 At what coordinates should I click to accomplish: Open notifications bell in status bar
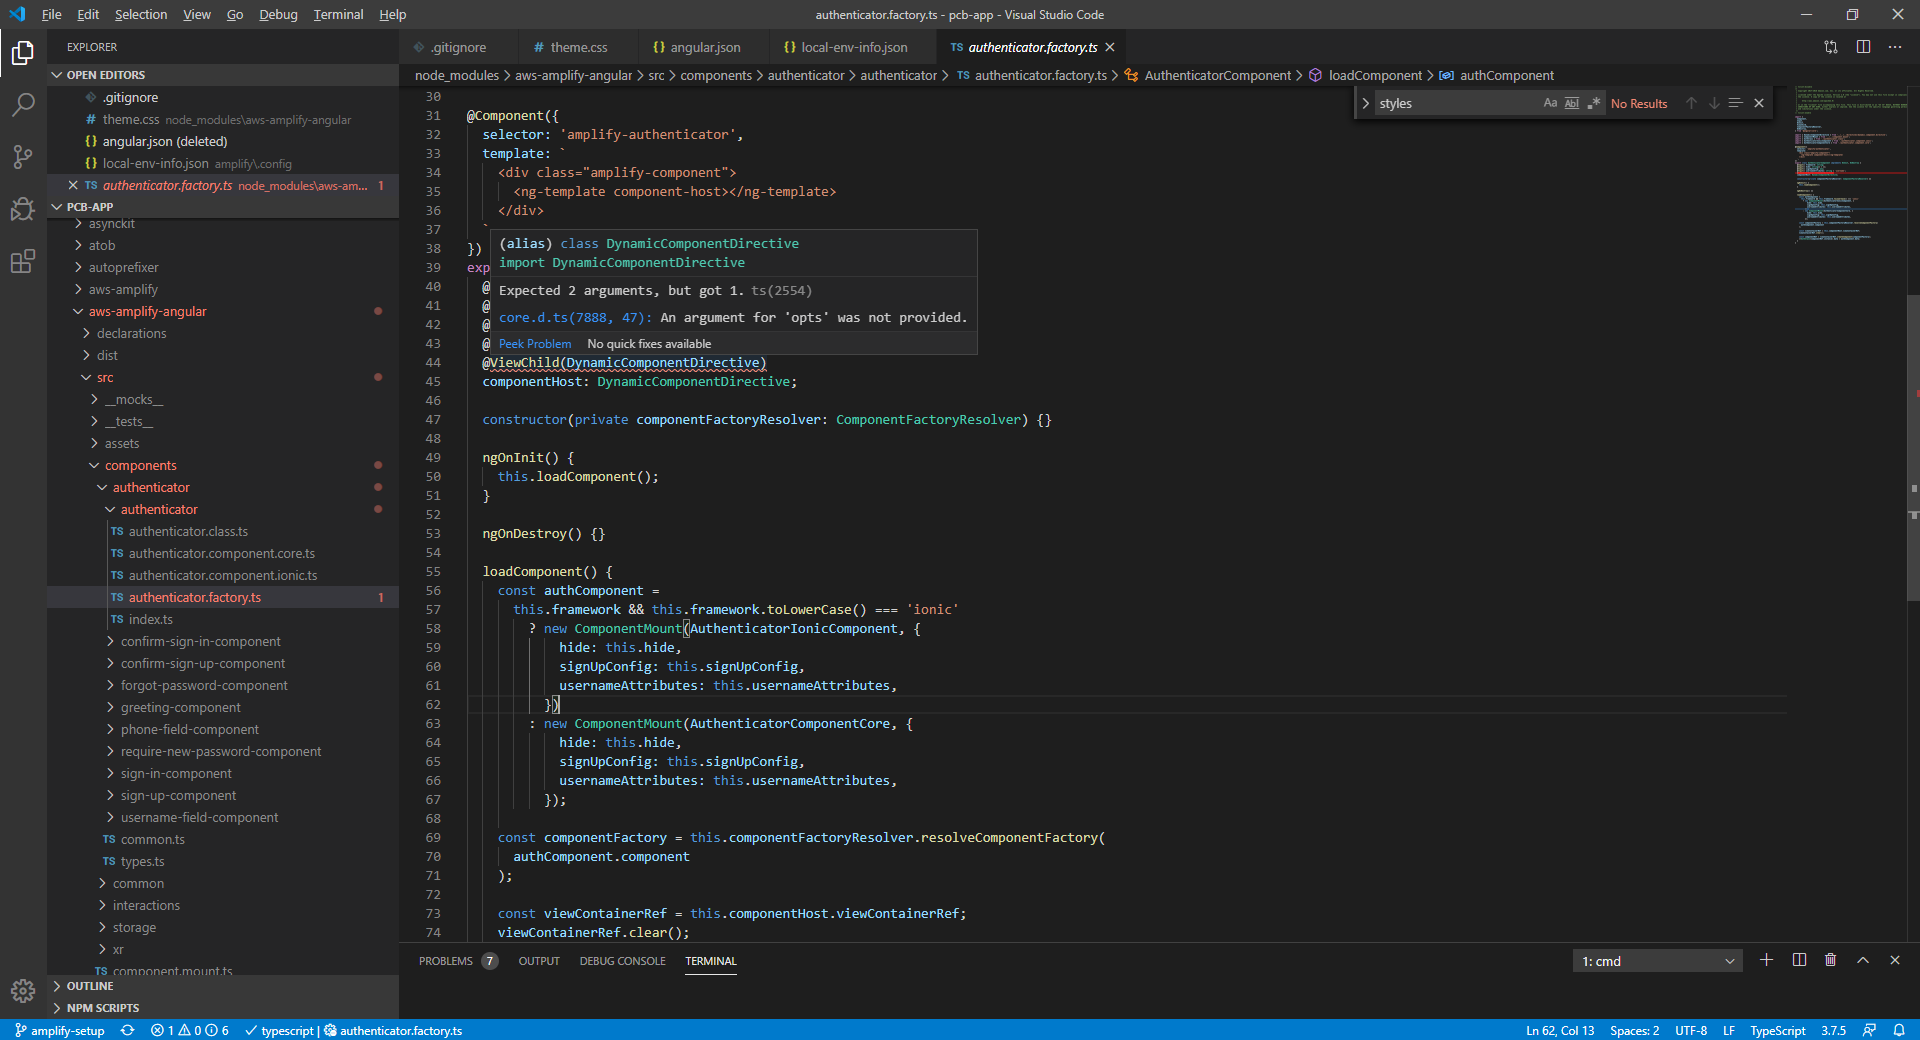pyautogui.click(x=1898, y=1030)
